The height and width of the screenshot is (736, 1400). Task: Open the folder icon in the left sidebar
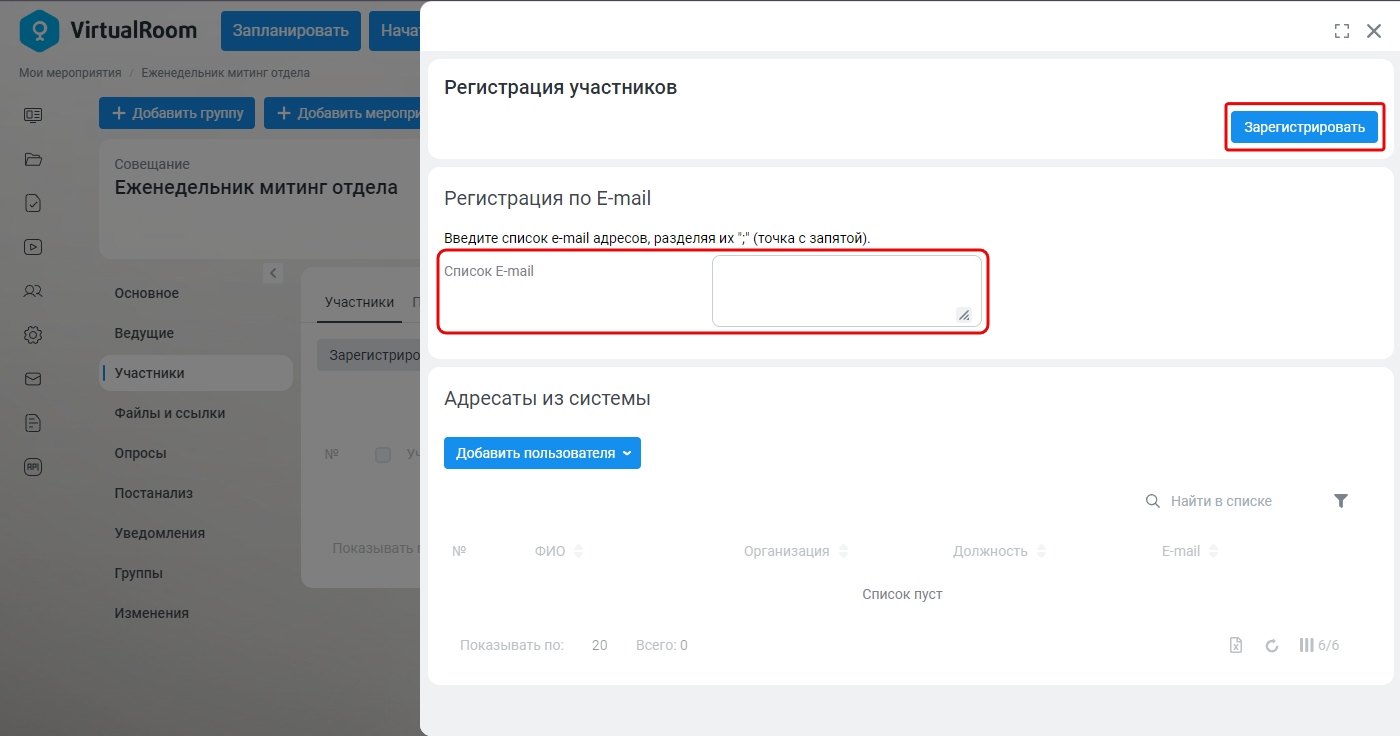click(x=33, y=159)
